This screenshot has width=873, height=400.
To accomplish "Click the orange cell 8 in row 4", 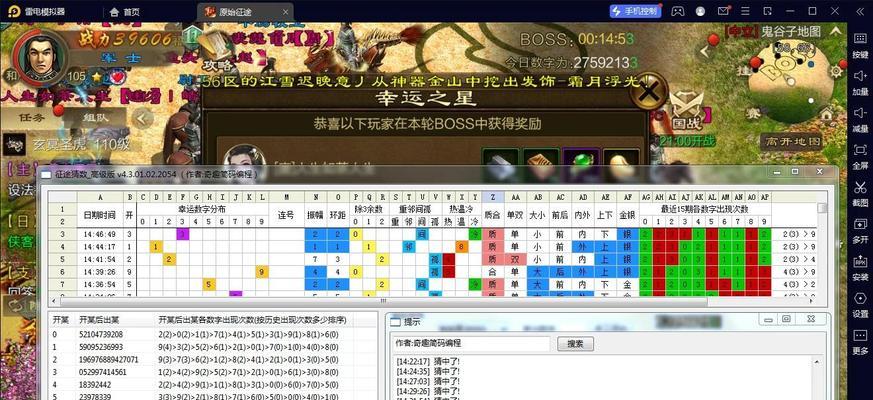I will 461,246.
